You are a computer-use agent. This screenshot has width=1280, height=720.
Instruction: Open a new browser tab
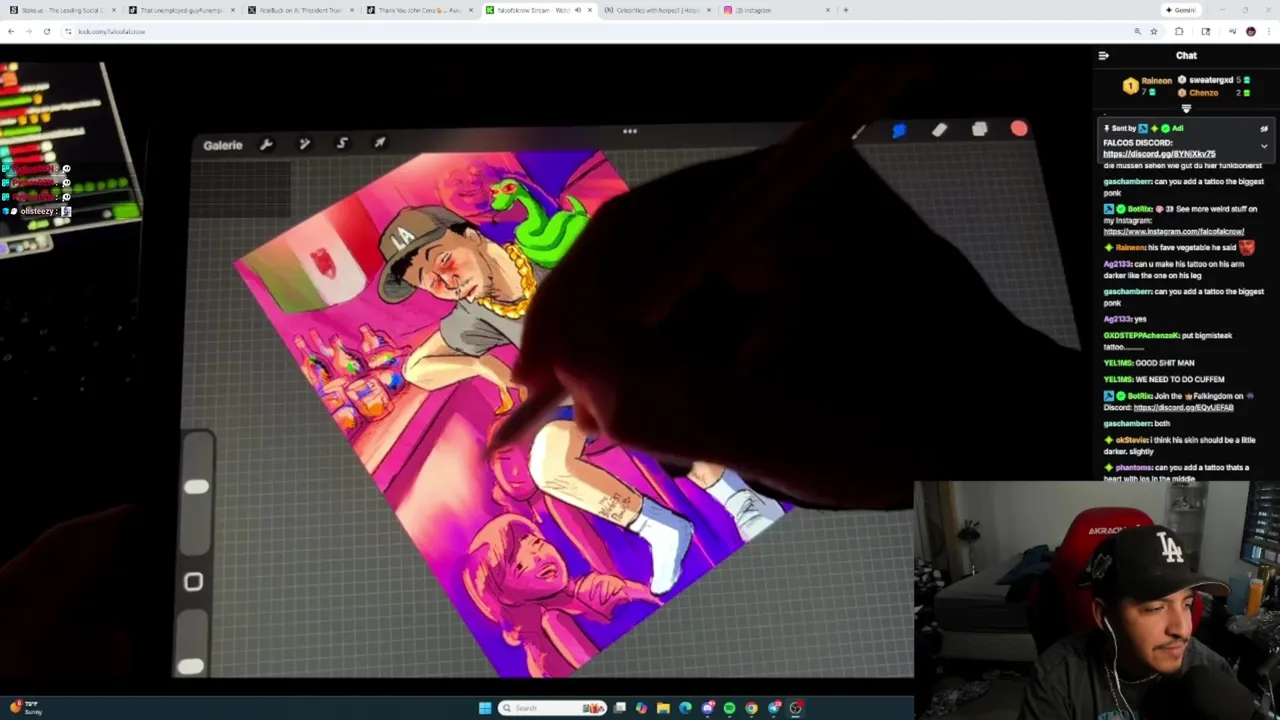point(845,10)
